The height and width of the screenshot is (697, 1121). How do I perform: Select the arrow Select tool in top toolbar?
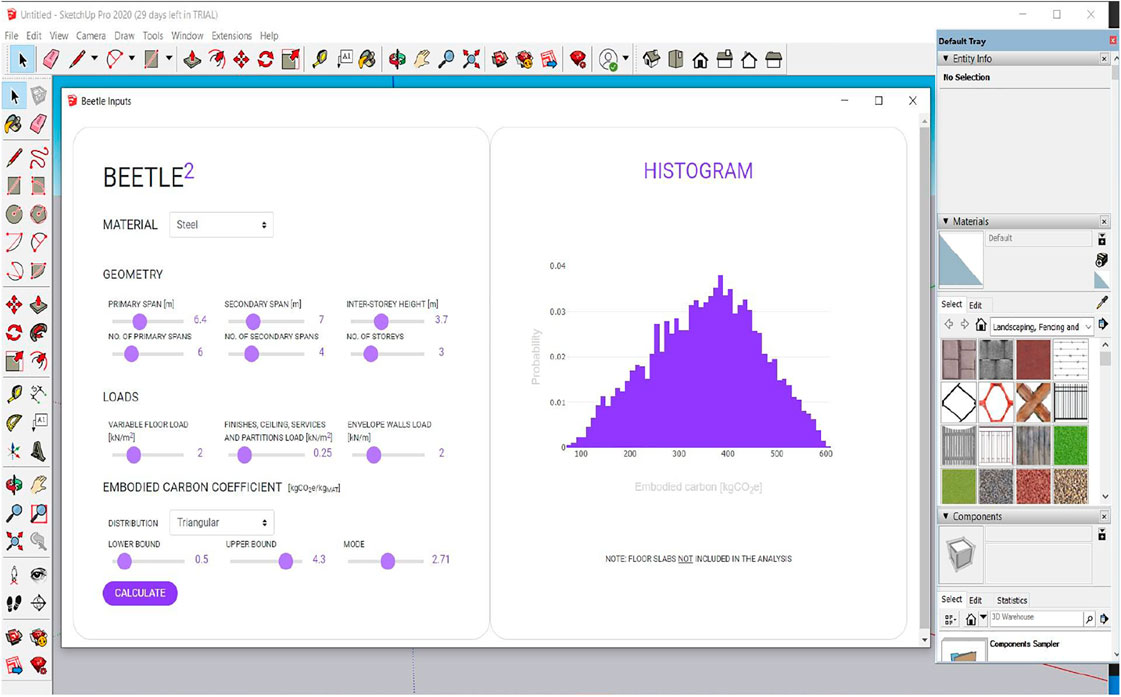[x=22, y=59]
